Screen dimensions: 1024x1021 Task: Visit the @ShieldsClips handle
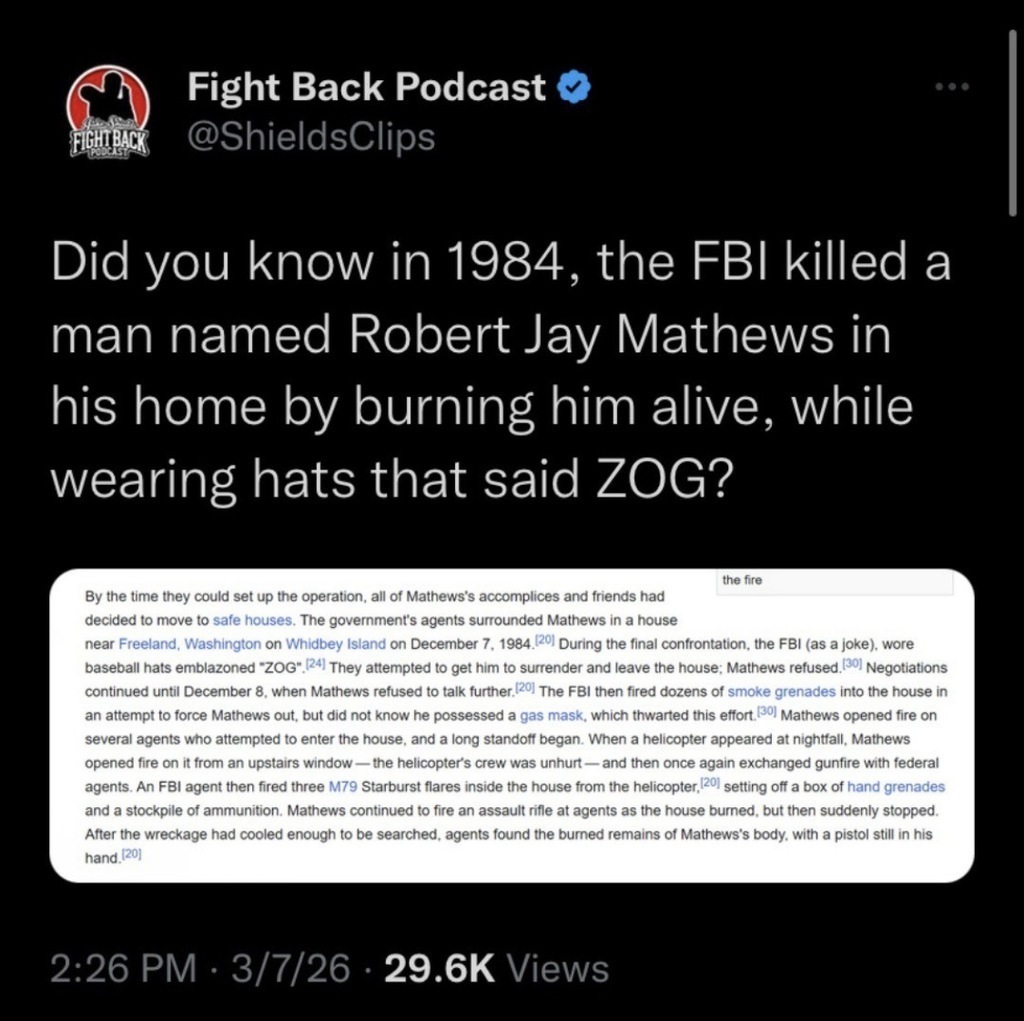click(311, 137)
